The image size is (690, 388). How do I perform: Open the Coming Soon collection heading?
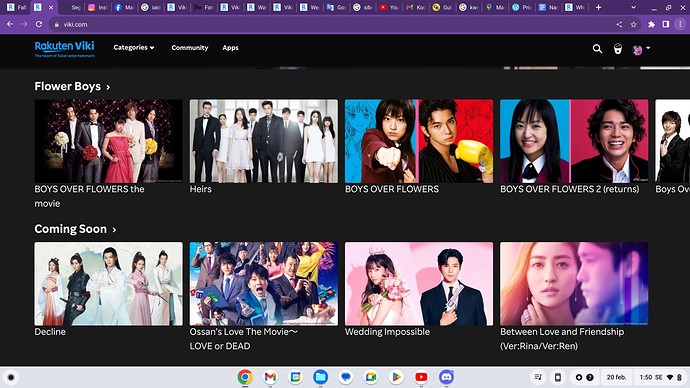coord(70,229)
